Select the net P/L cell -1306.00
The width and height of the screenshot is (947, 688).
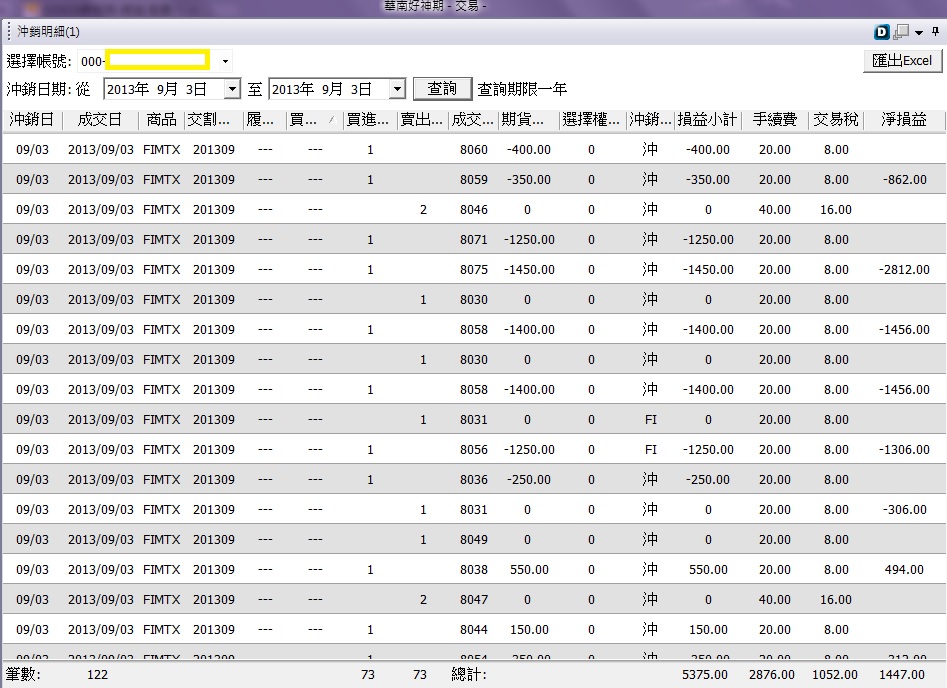[904, 449]
